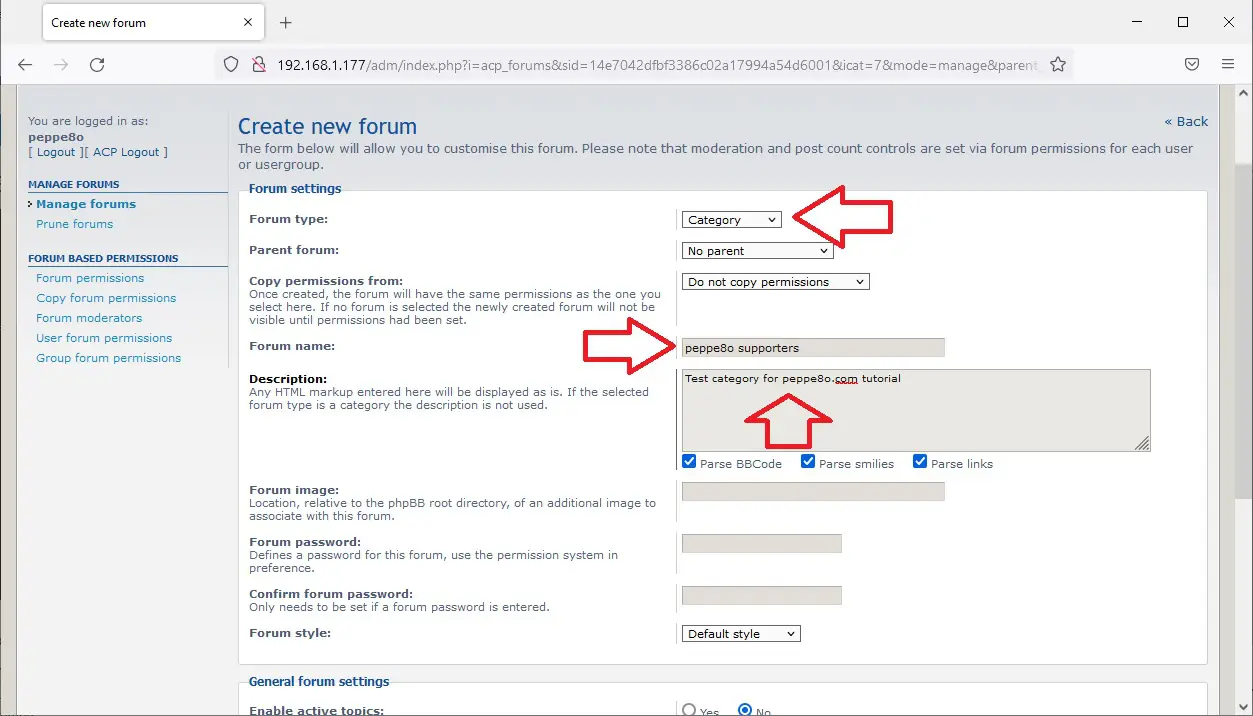Click the Forum password field
This screenshot has height=716, width=1253.
pyautogui.click(x=762, y=543)
